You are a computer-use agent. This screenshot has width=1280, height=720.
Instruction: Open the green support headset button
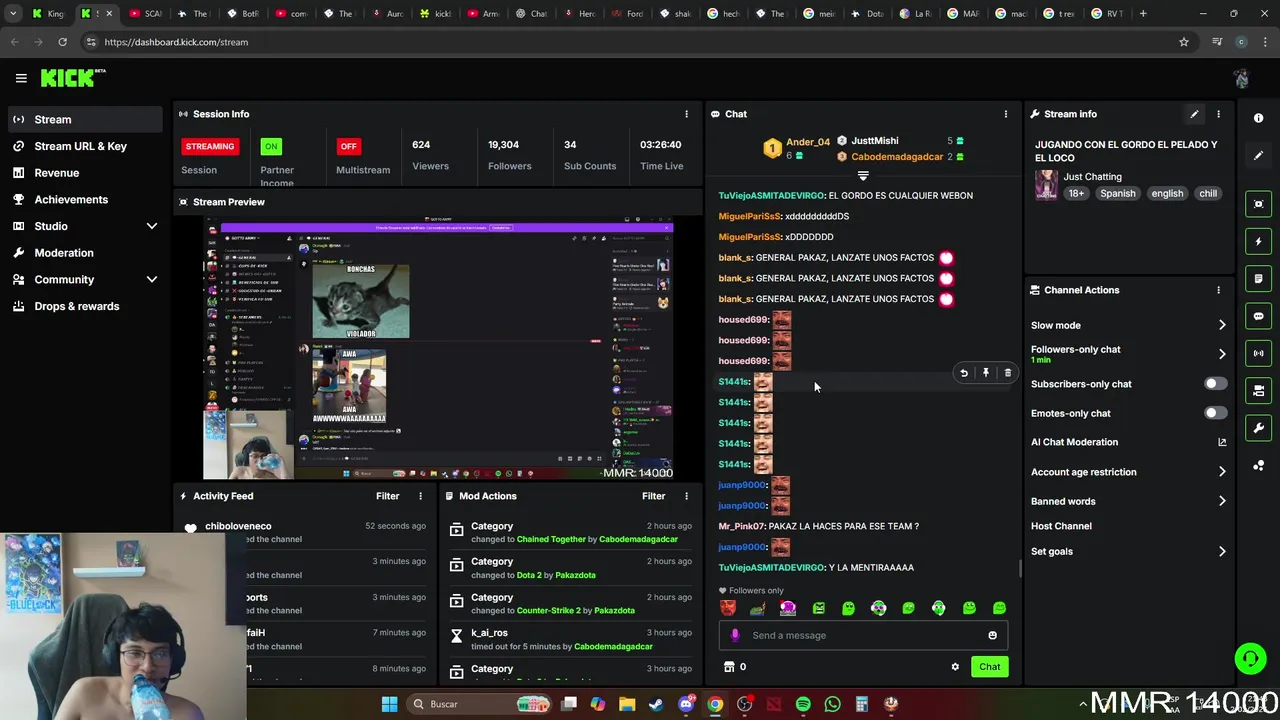pos(1250,658)
